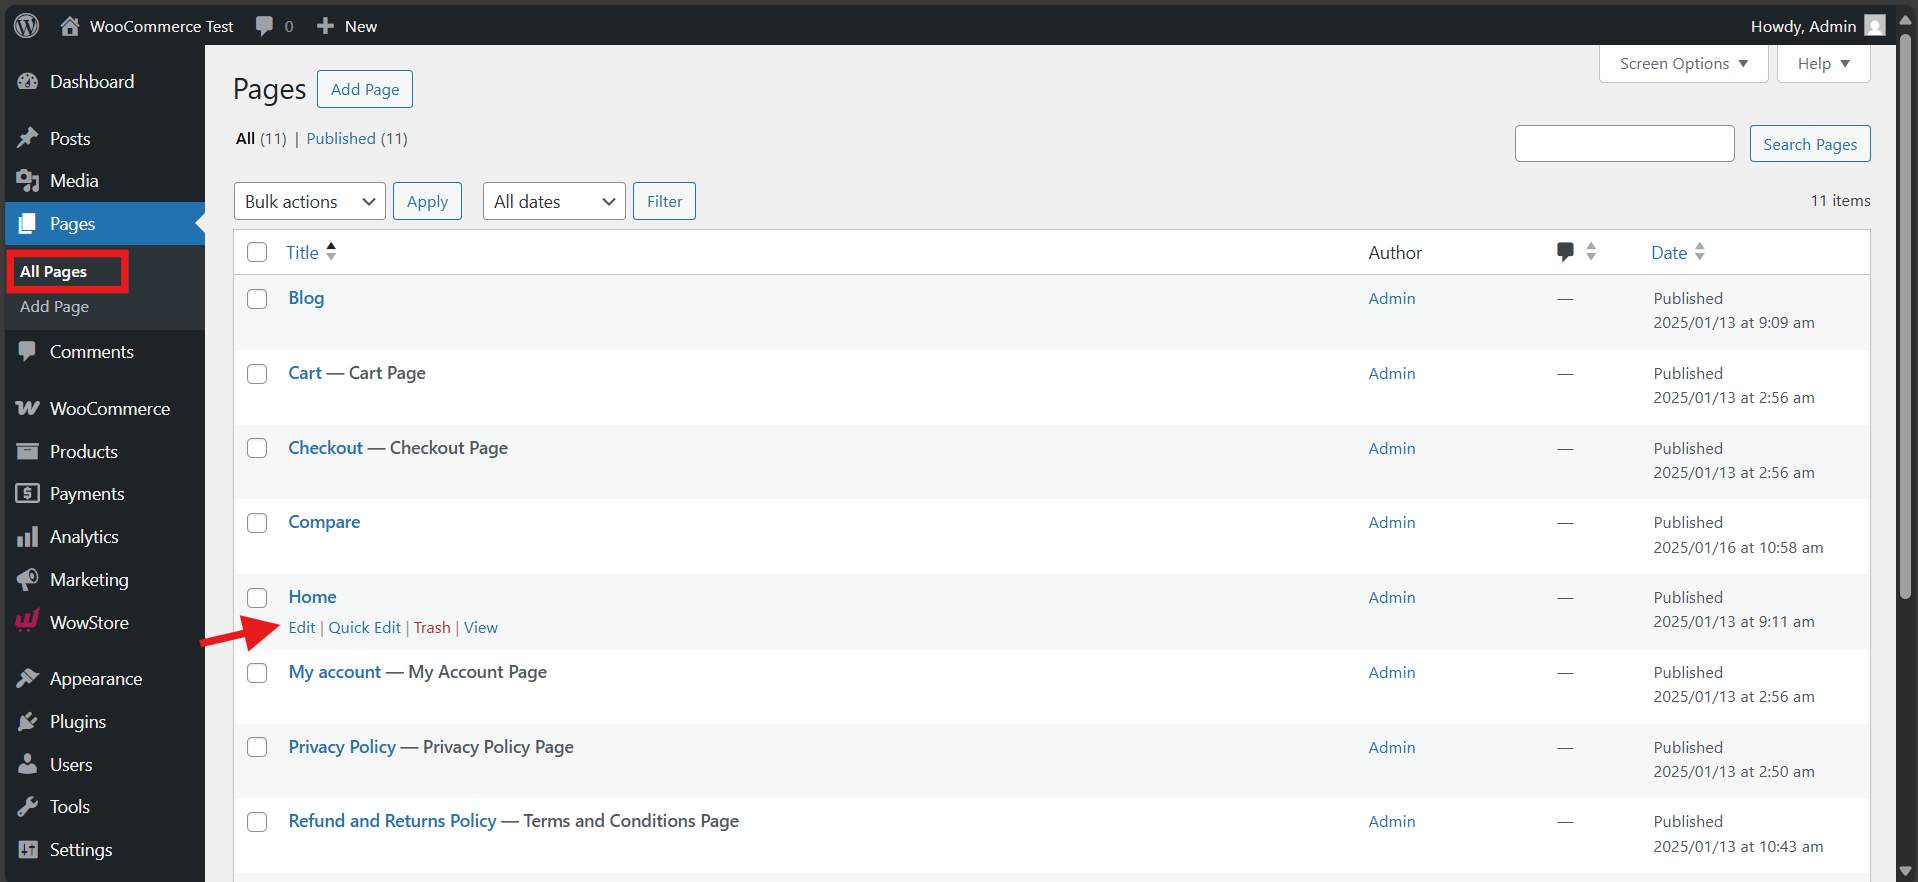Screen dimensions: 1918x882
Task: Click the Pages icon in sidebar
Action: click(28, 224)
